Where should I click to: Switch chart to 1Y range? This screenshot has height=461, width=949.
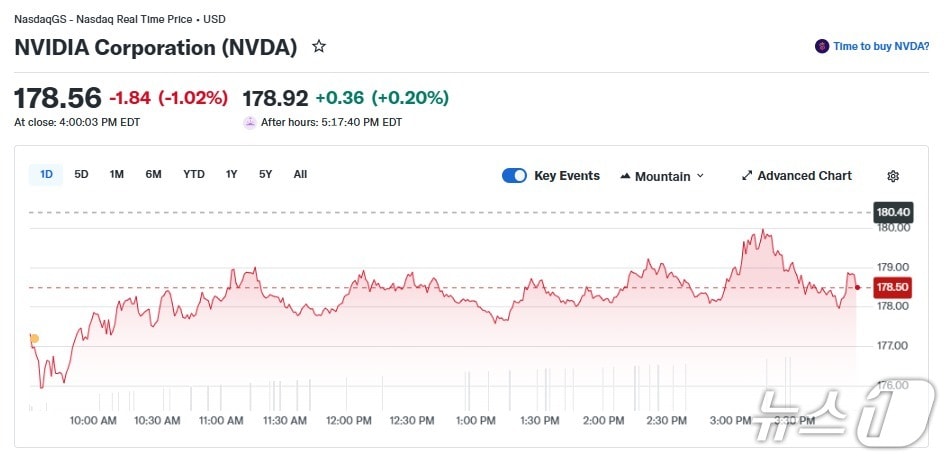click(231, 175)
